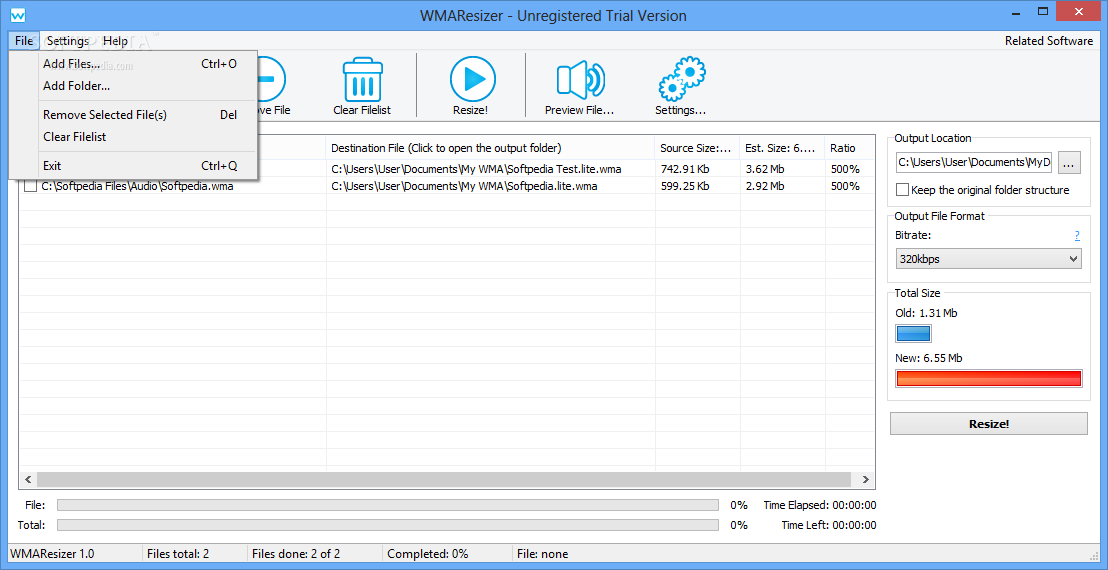Click the horizontal scrollbar thumb in the file list

tap(444, 480)
